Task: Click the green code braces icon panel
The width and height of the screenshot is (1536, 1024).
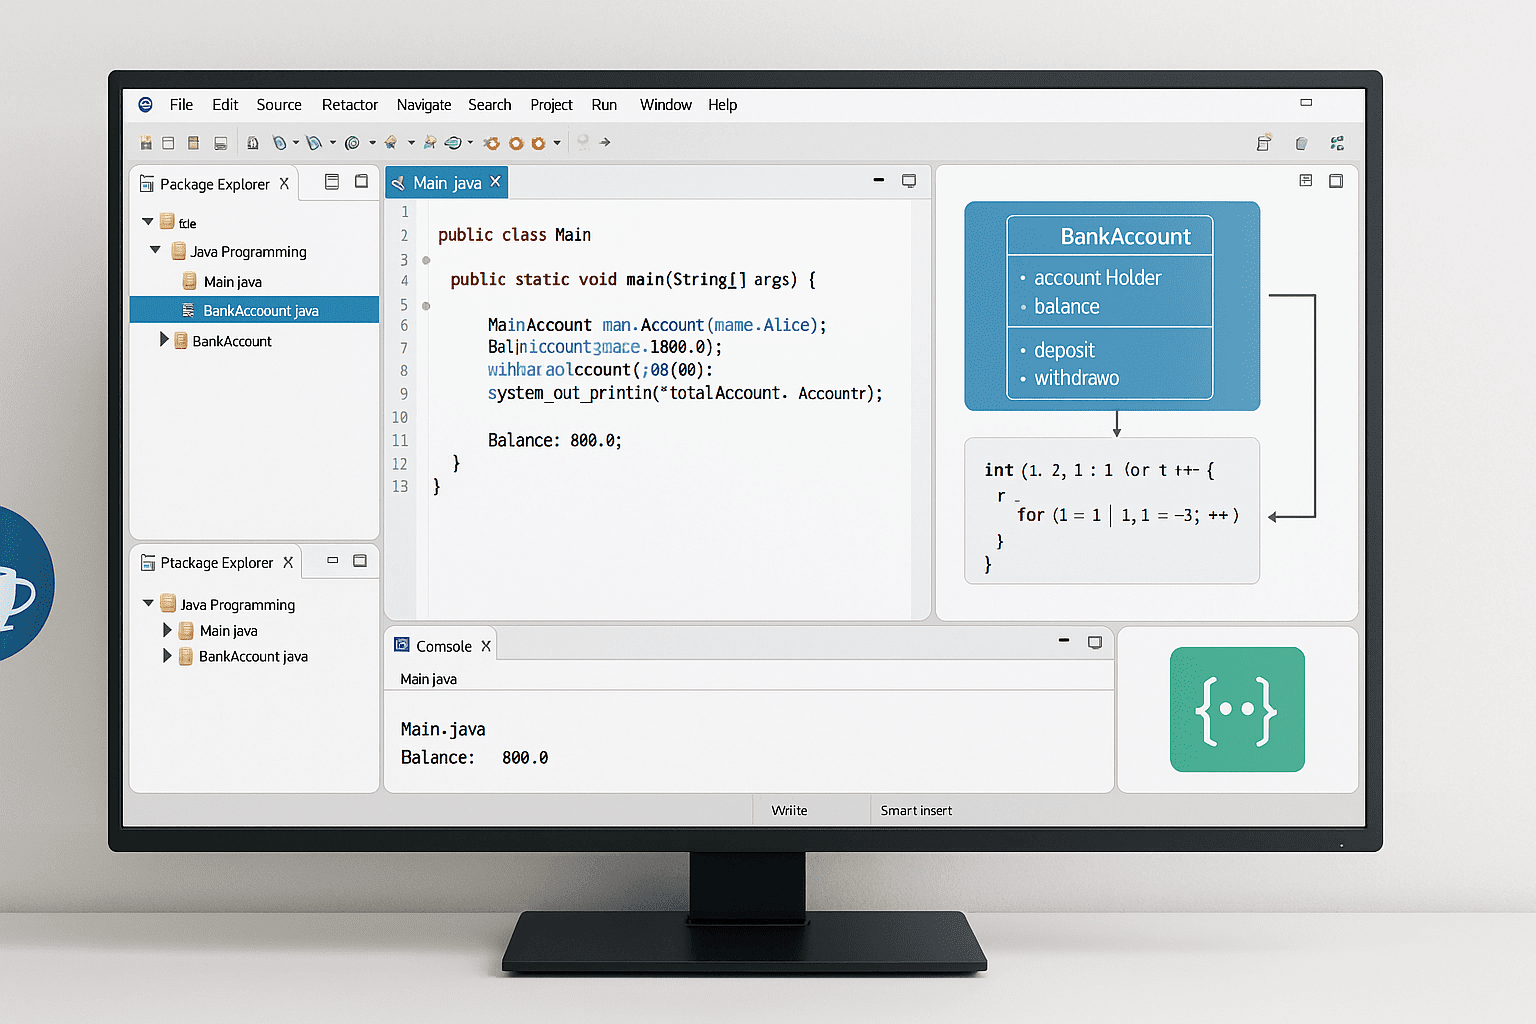Action: tap(1237, 709)
